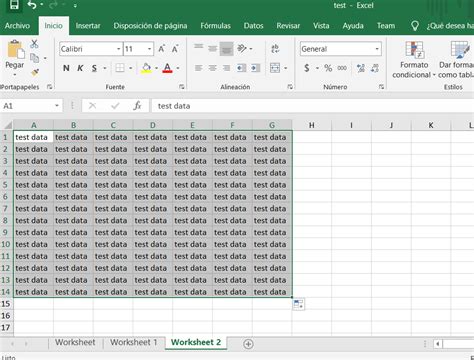Click the Copy icon in Portapapeles
The image size is (474, 360).
pyautogui.click(x=34, y=58)
